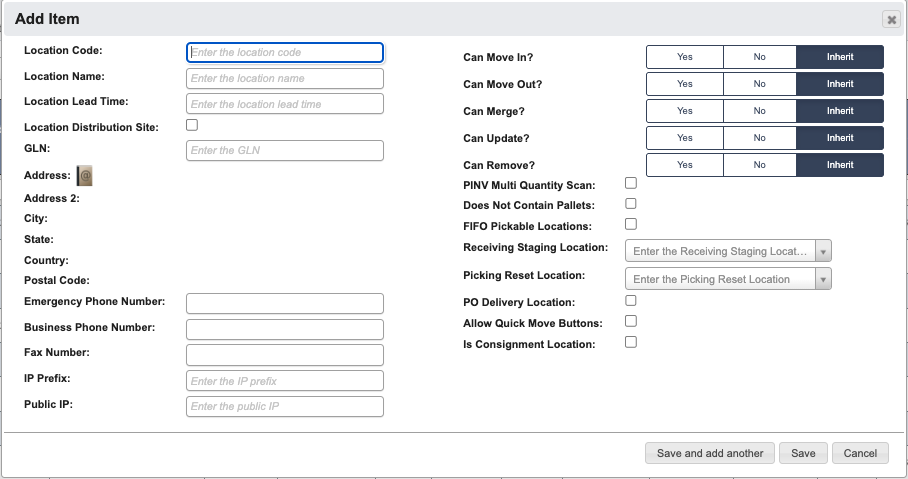The width and height of the screenshot is (908, 479).
Task: Open Picking Reset Location dropdown arrow
Action: (823, 279)
